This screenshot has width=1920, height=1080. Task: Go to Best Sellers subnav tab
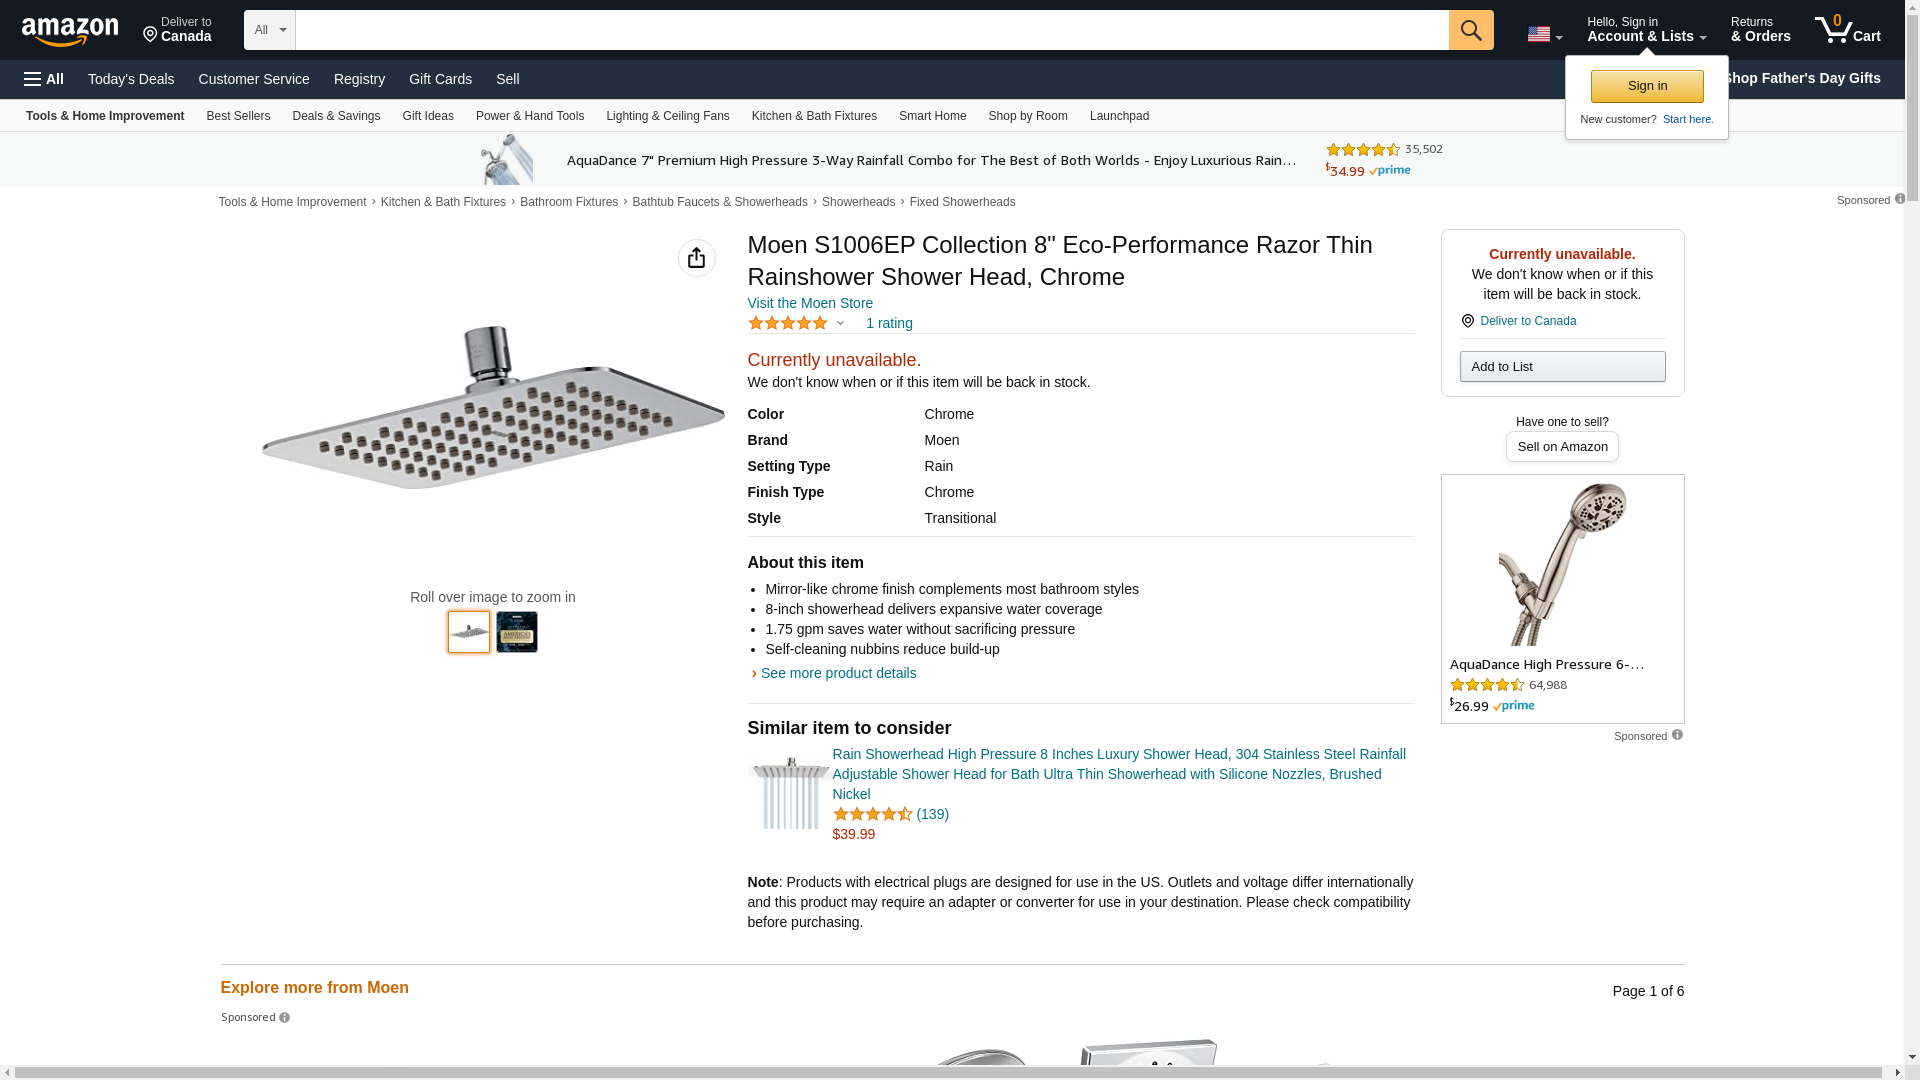(238, 116)
